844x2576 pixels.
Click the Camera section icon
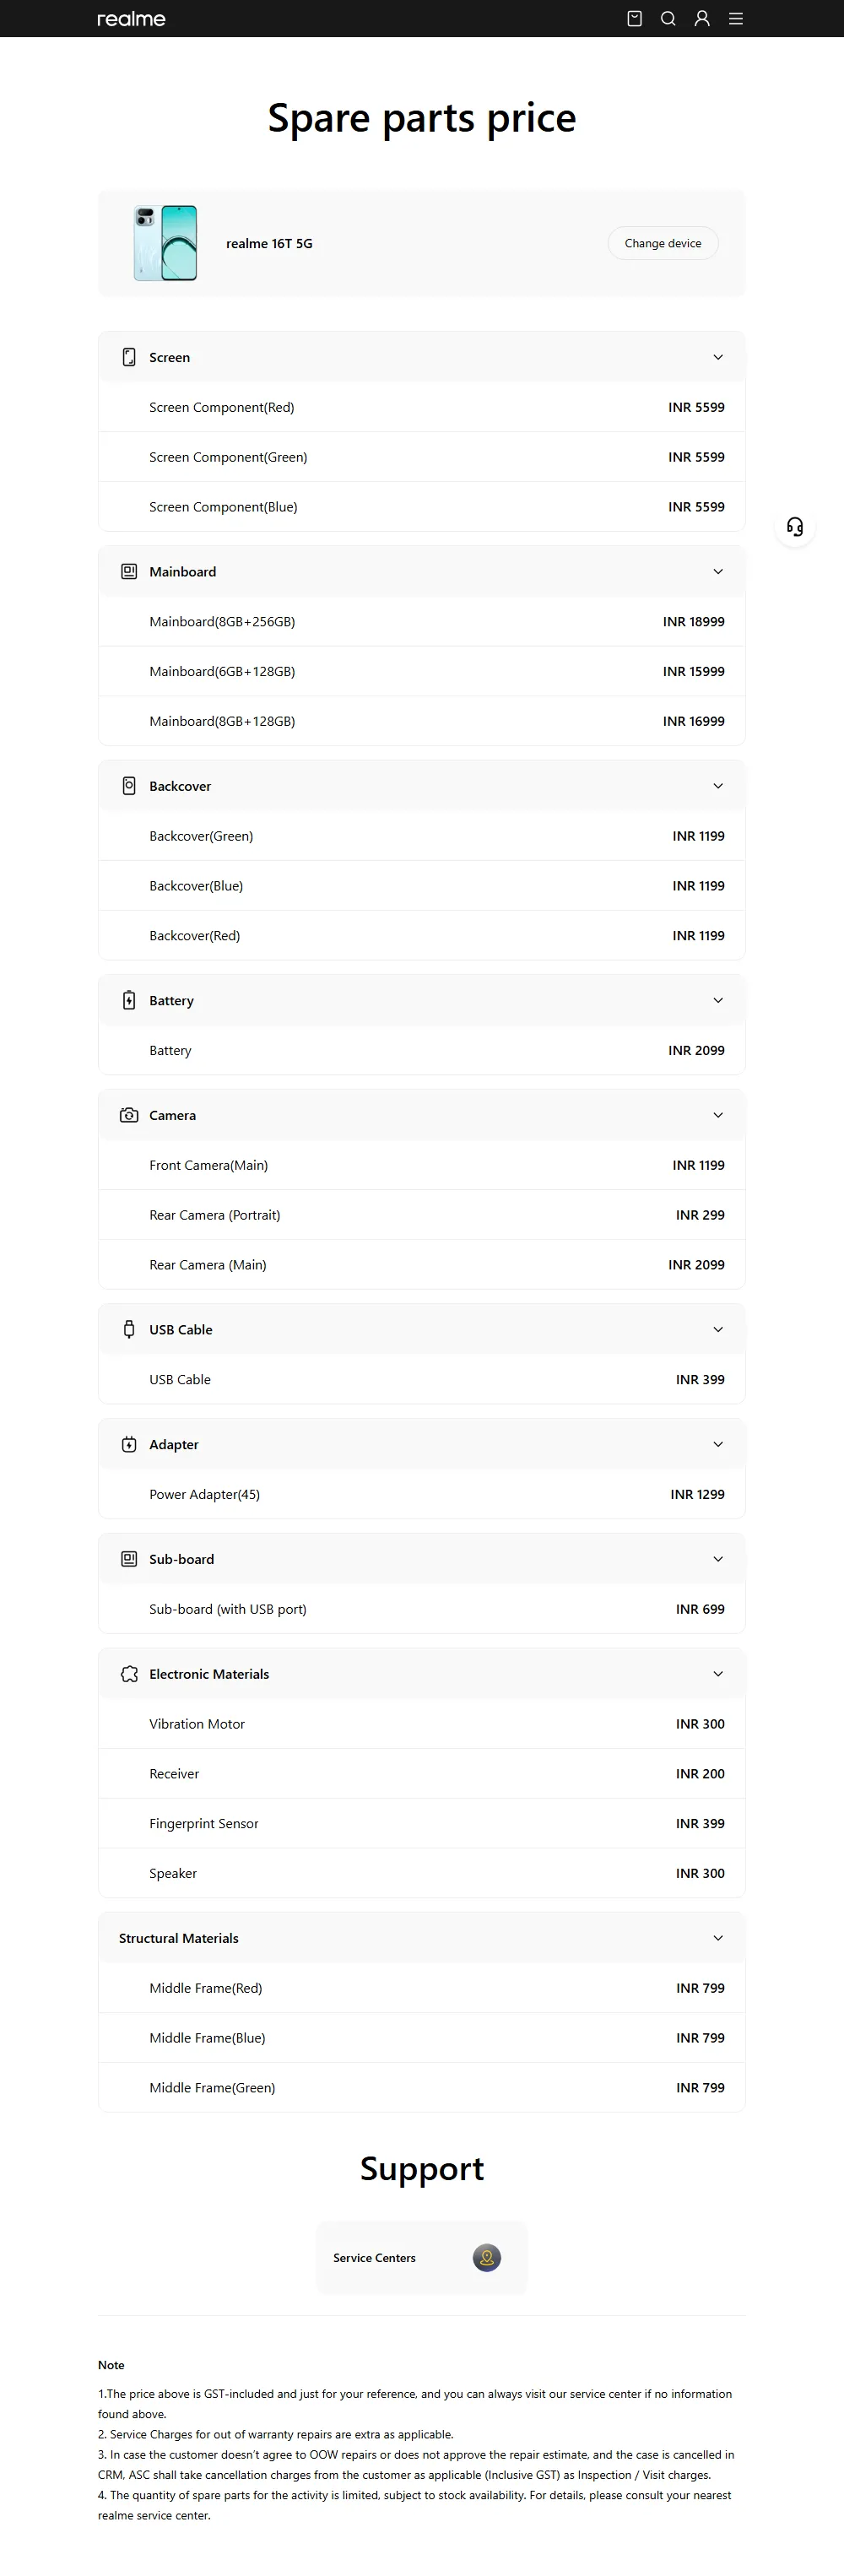point(129,1115)
